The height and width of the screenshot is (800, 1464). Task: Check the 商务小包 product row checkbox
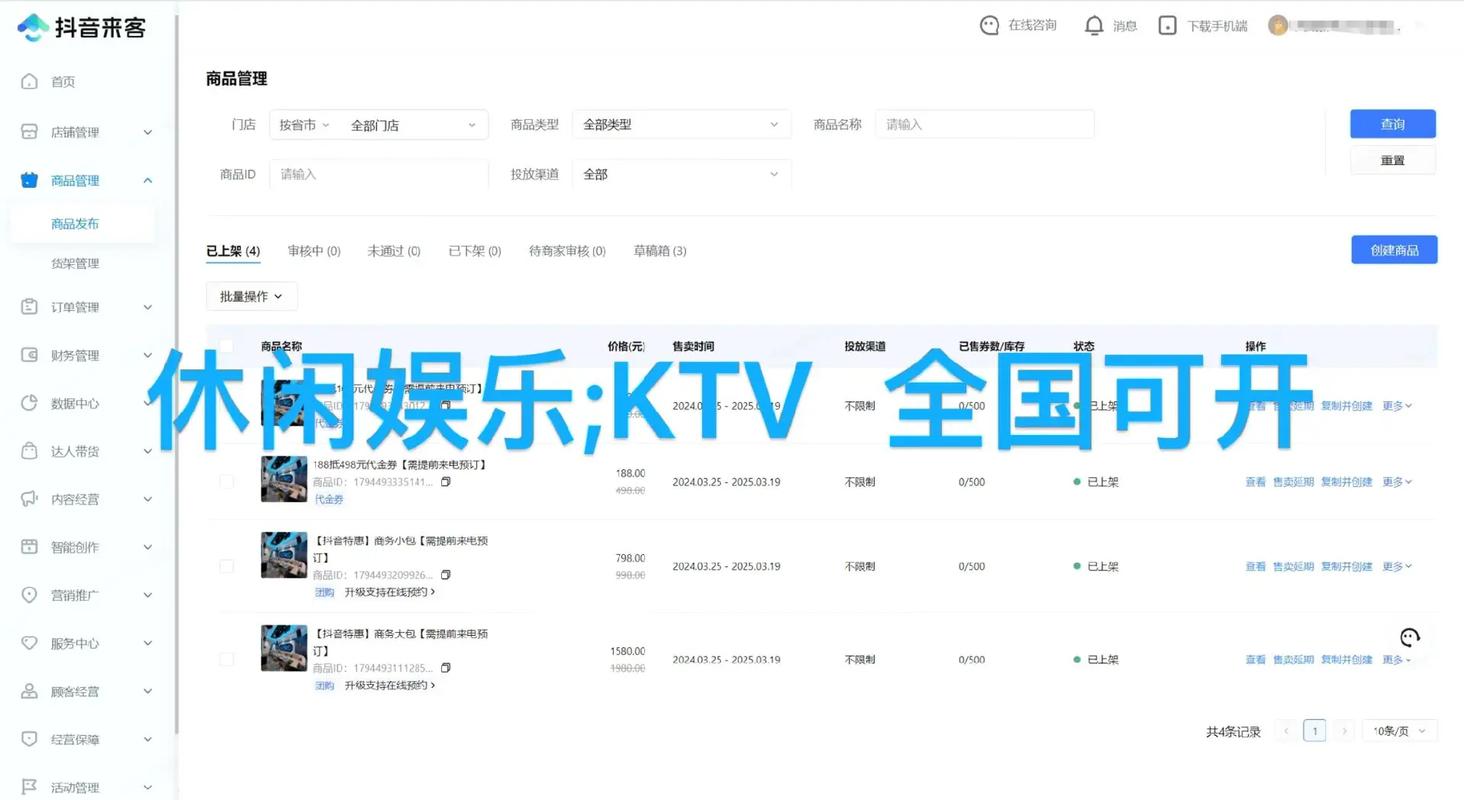click(226, 566)
